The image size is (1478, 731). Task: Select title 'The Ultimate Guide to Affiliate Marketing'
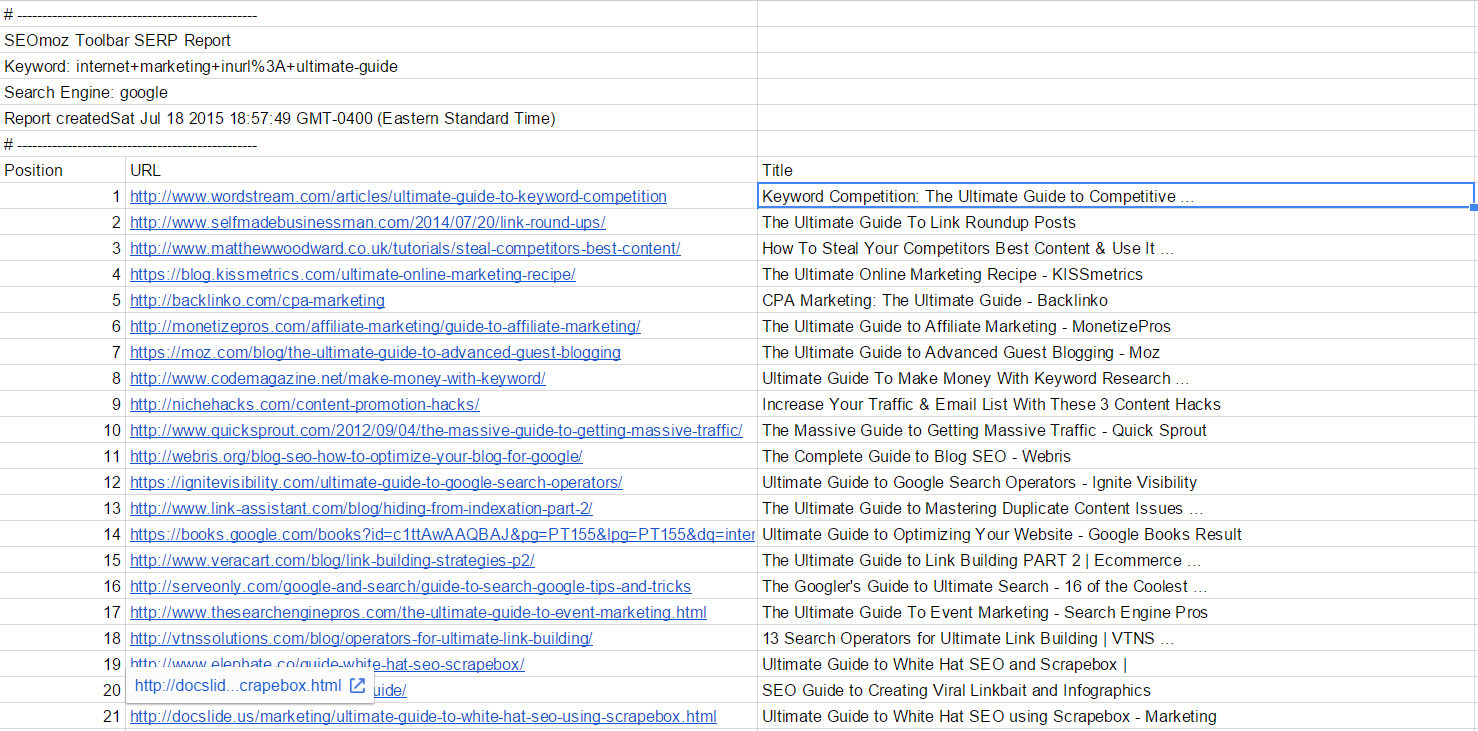(1117, 326)
